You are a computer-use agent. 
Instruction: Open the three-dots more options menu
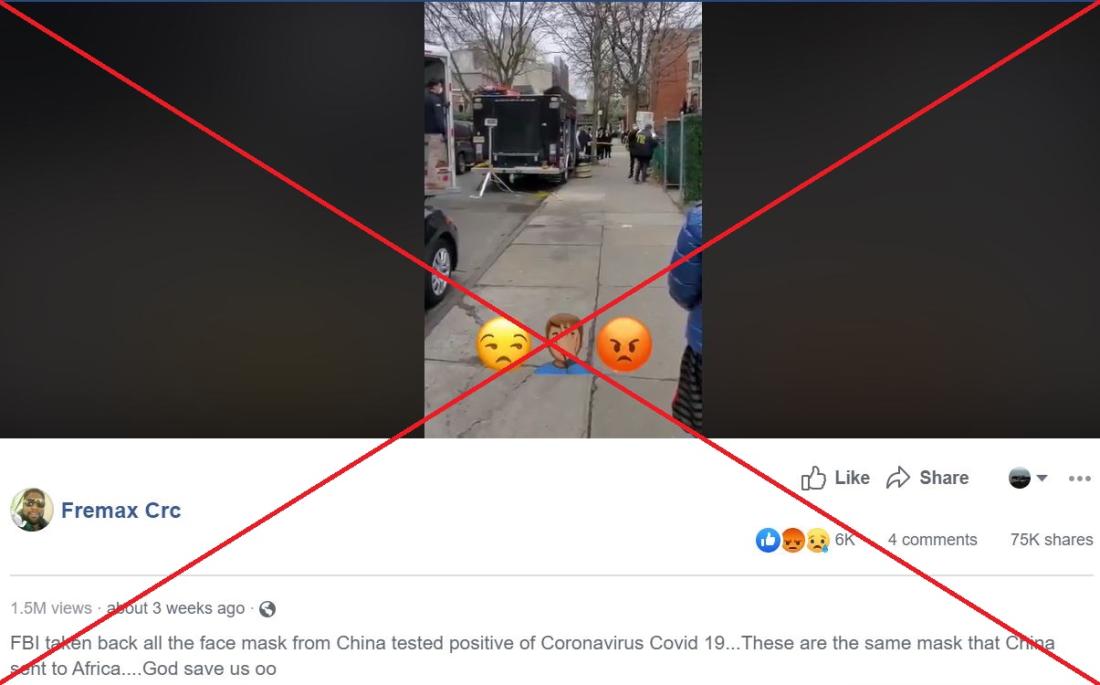click(1080, 479)
